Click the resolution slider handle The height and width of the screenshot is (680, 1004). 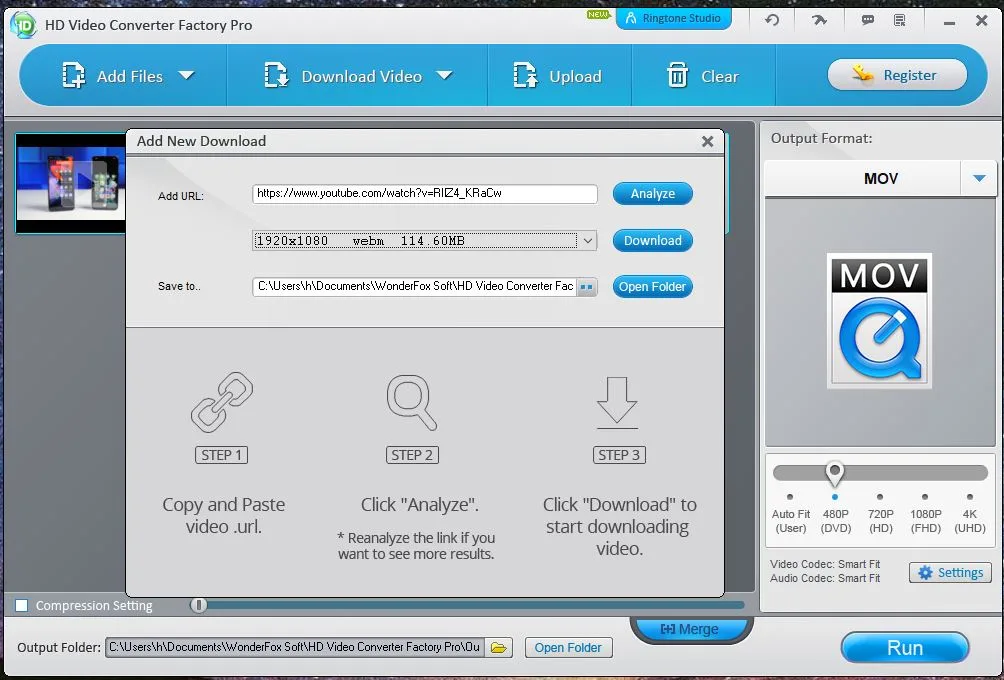click(x=834, y=473)
